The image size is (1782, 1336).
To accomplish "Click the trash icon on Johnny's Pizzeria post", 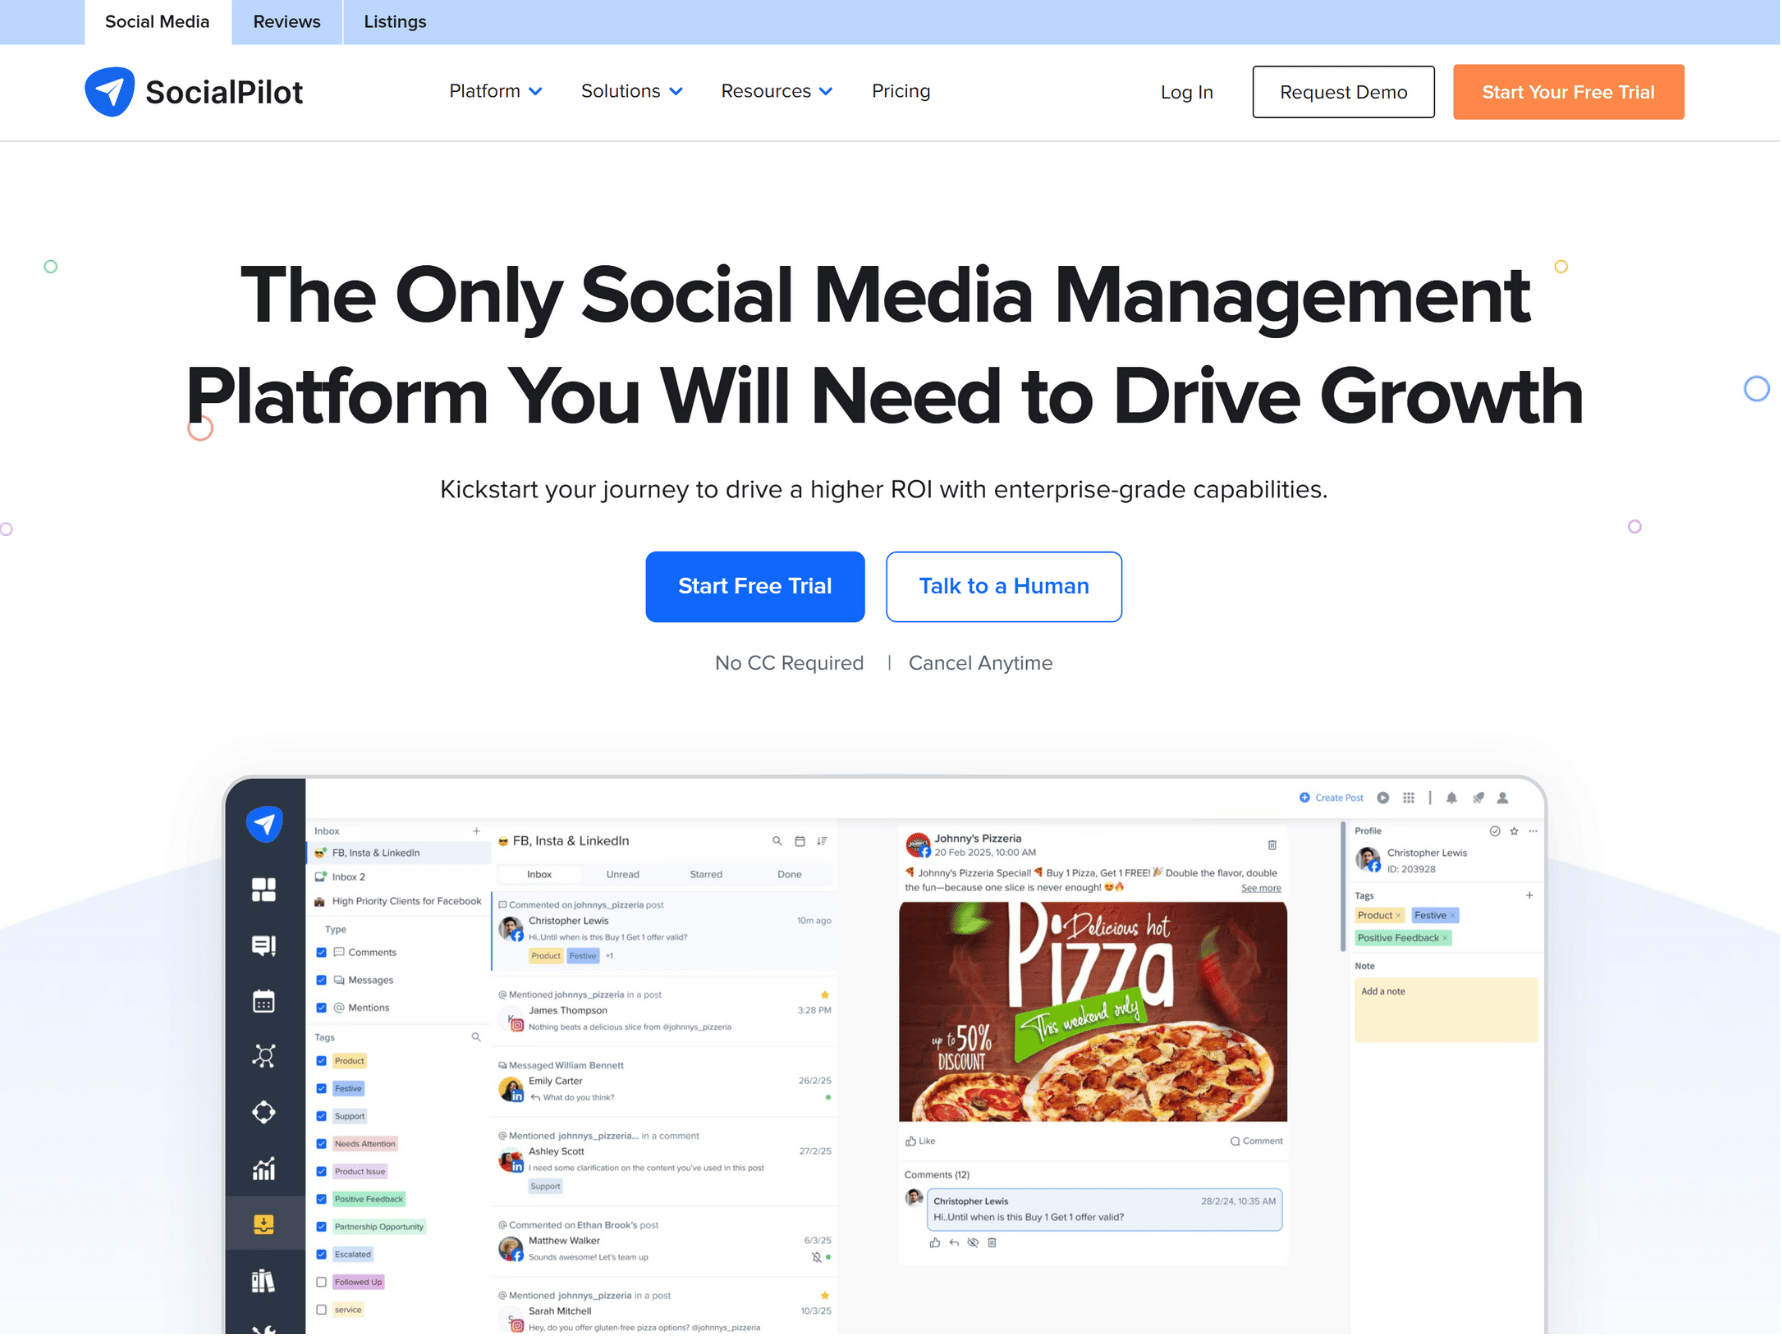I will 1273,846.
